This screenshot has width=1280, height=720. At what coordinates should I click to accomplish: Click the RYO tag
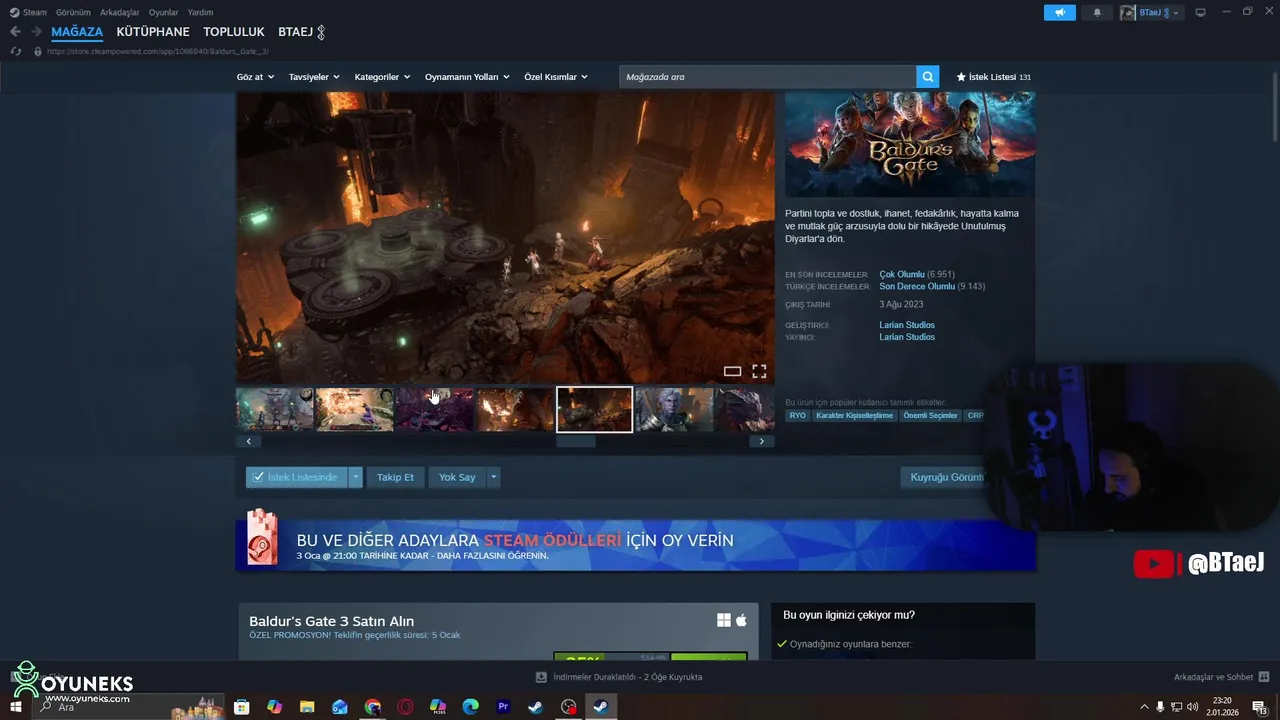pyautogui.click(x=797, y=415)
